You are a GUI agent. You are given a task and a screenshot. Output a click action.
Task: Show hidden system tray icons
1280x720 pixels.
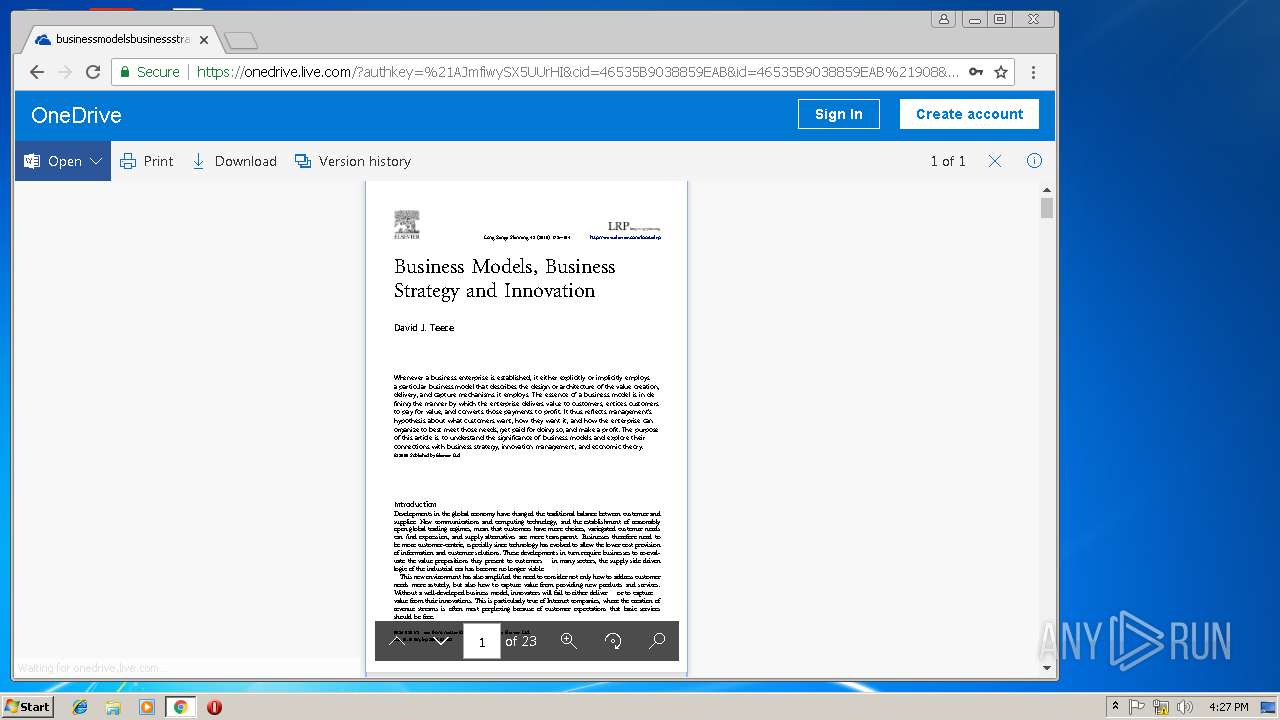point(1115,707)
